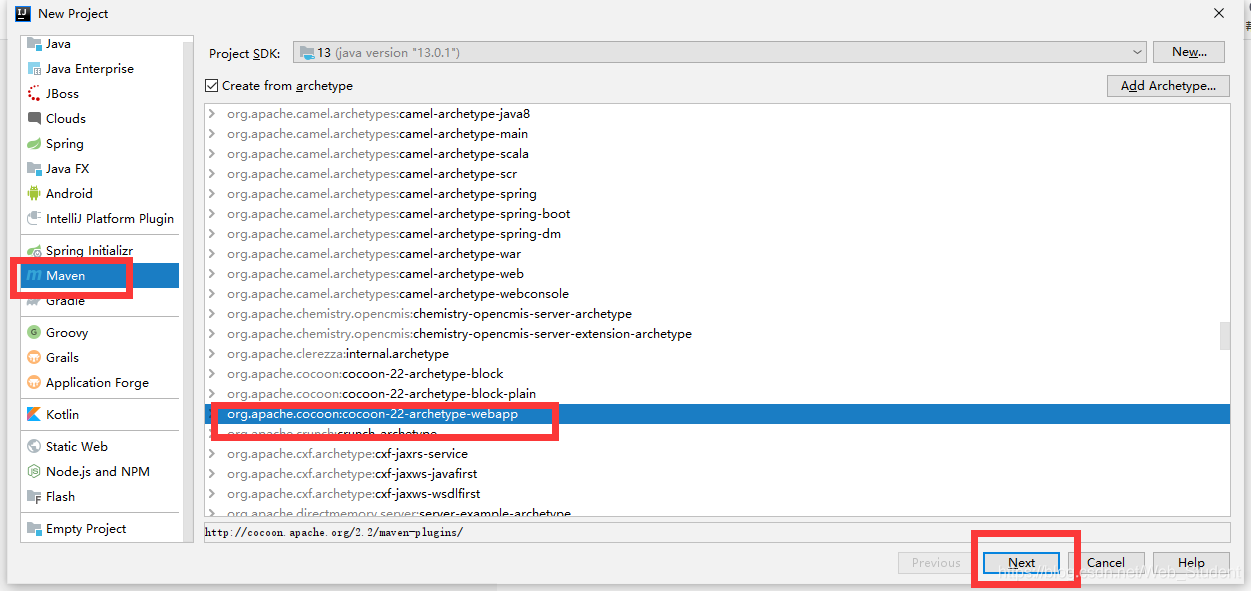Viewport: 1251px width, 591px height.
Task: Expand camel-archetype-web entry
Action: click(212, 274)
